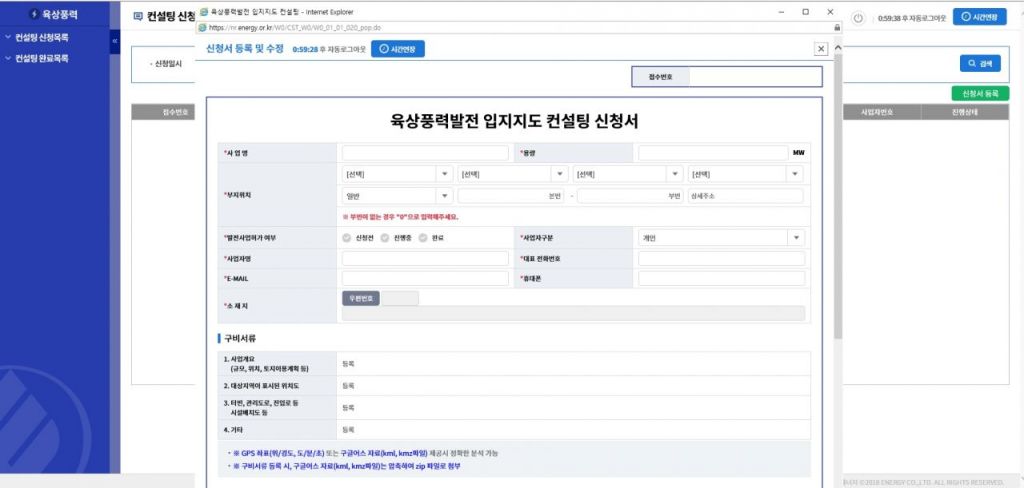Open the 일반 lot type dropdown
The height and width of the screenshot is (488, 1024).
pos(397,196)
